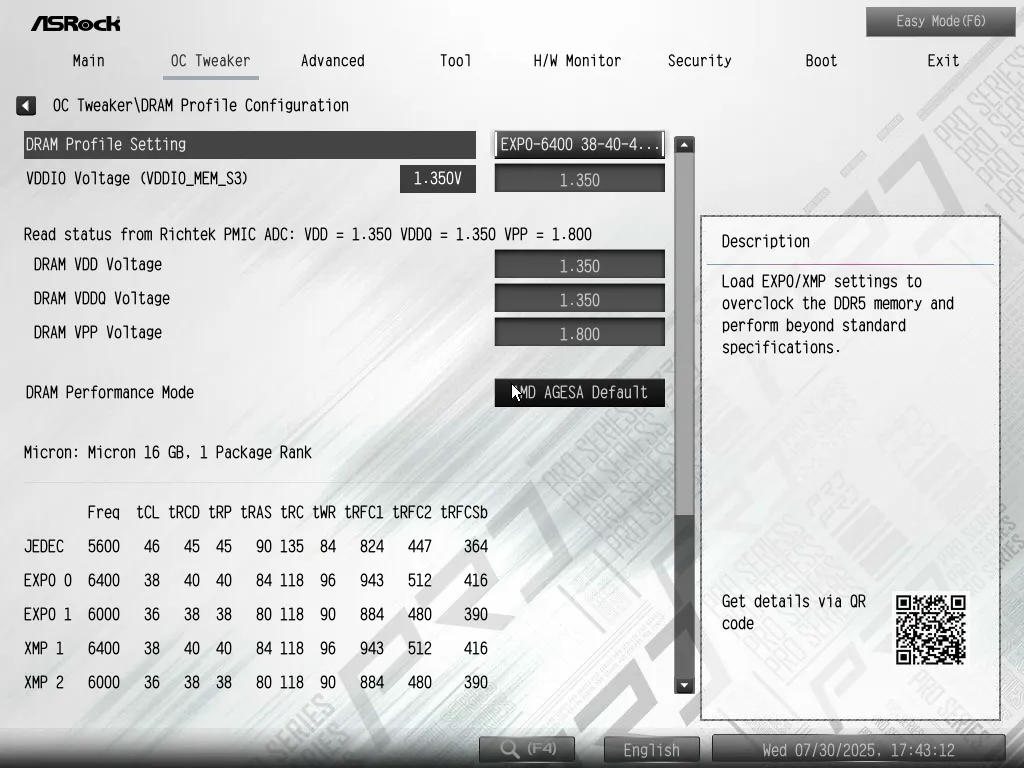The image size is (1024, 768).
Task: Click the XMP 1 row label
Action: (44, 648)
